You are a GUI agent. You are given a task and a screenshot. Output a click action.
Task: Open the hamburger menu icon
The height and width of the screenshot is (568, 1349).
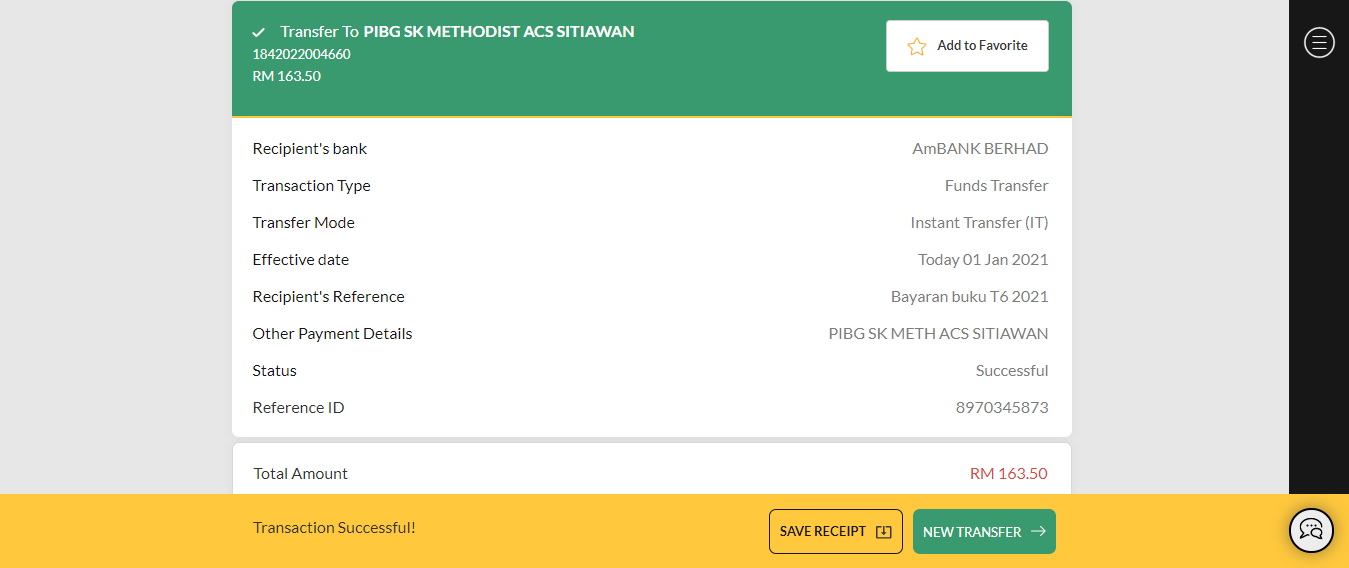point(1319,42)
